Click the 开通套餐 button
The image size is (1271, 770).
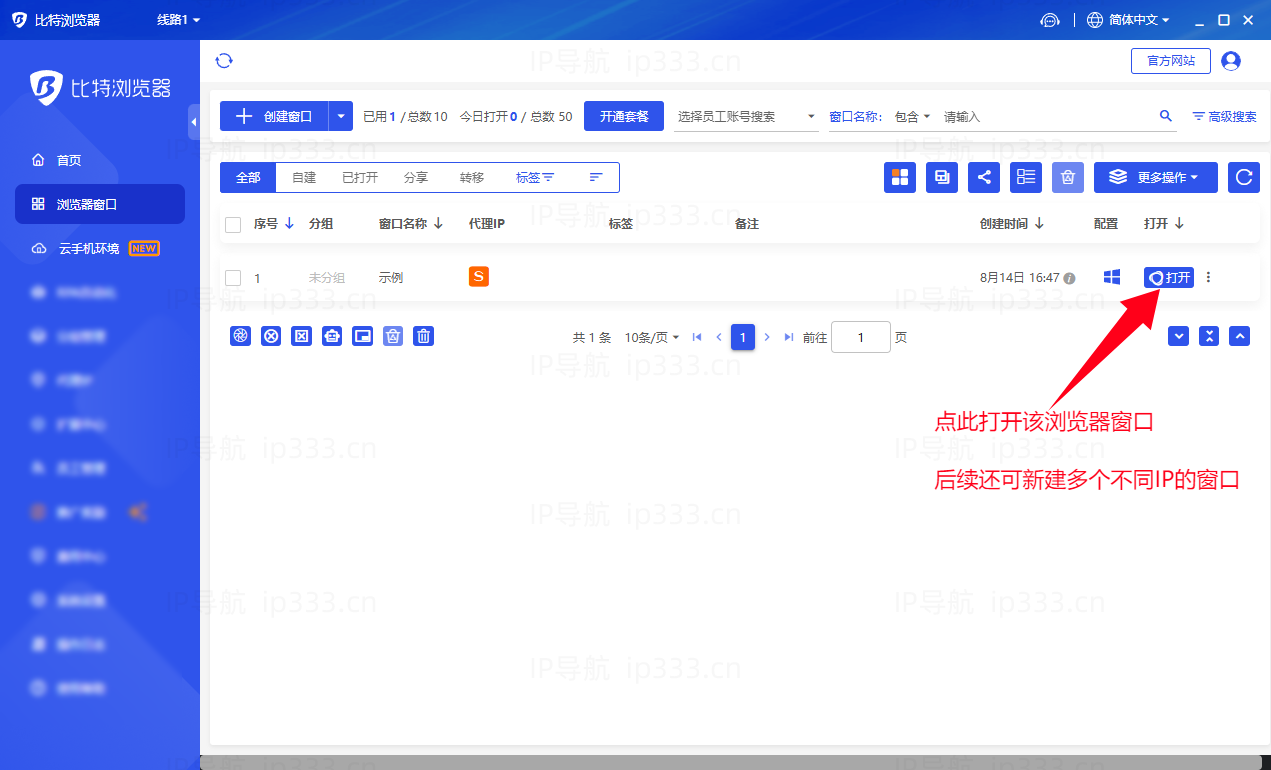click(624, 116)
